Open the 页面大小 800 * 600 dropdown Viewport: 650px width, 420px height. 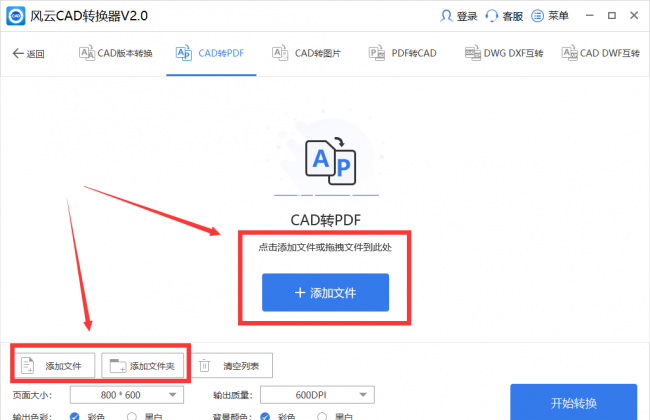click(x=127, y=395)
